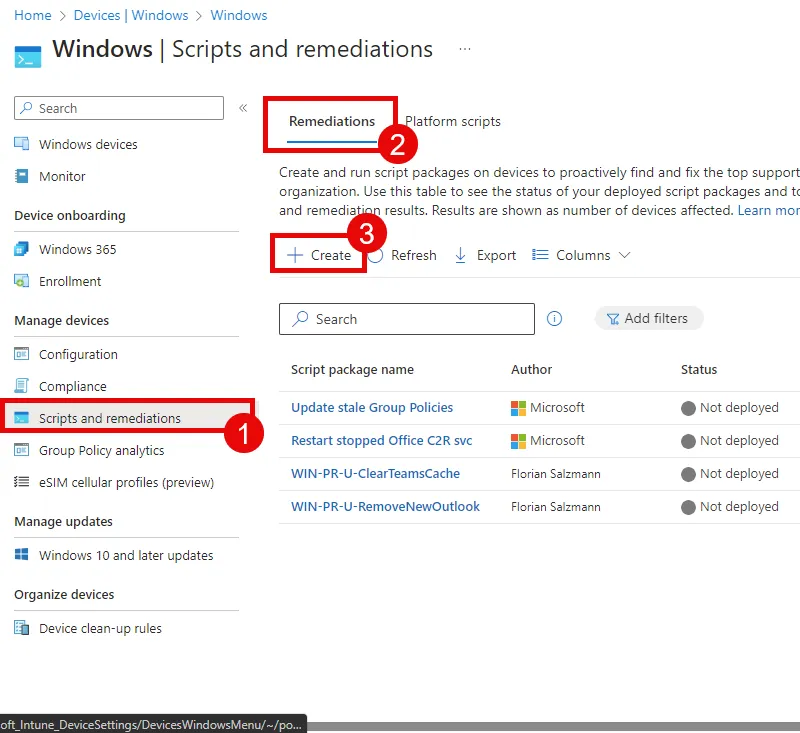Expand the Columns dropdown chevron

pyautogui.click(x=624, y=255)
